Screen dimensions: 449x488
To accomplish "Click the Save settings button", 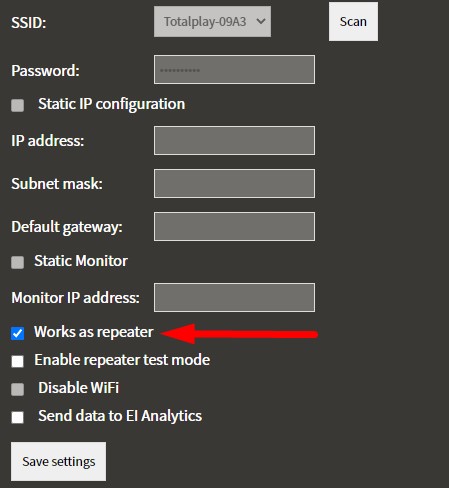I will (x=59, y=462).
